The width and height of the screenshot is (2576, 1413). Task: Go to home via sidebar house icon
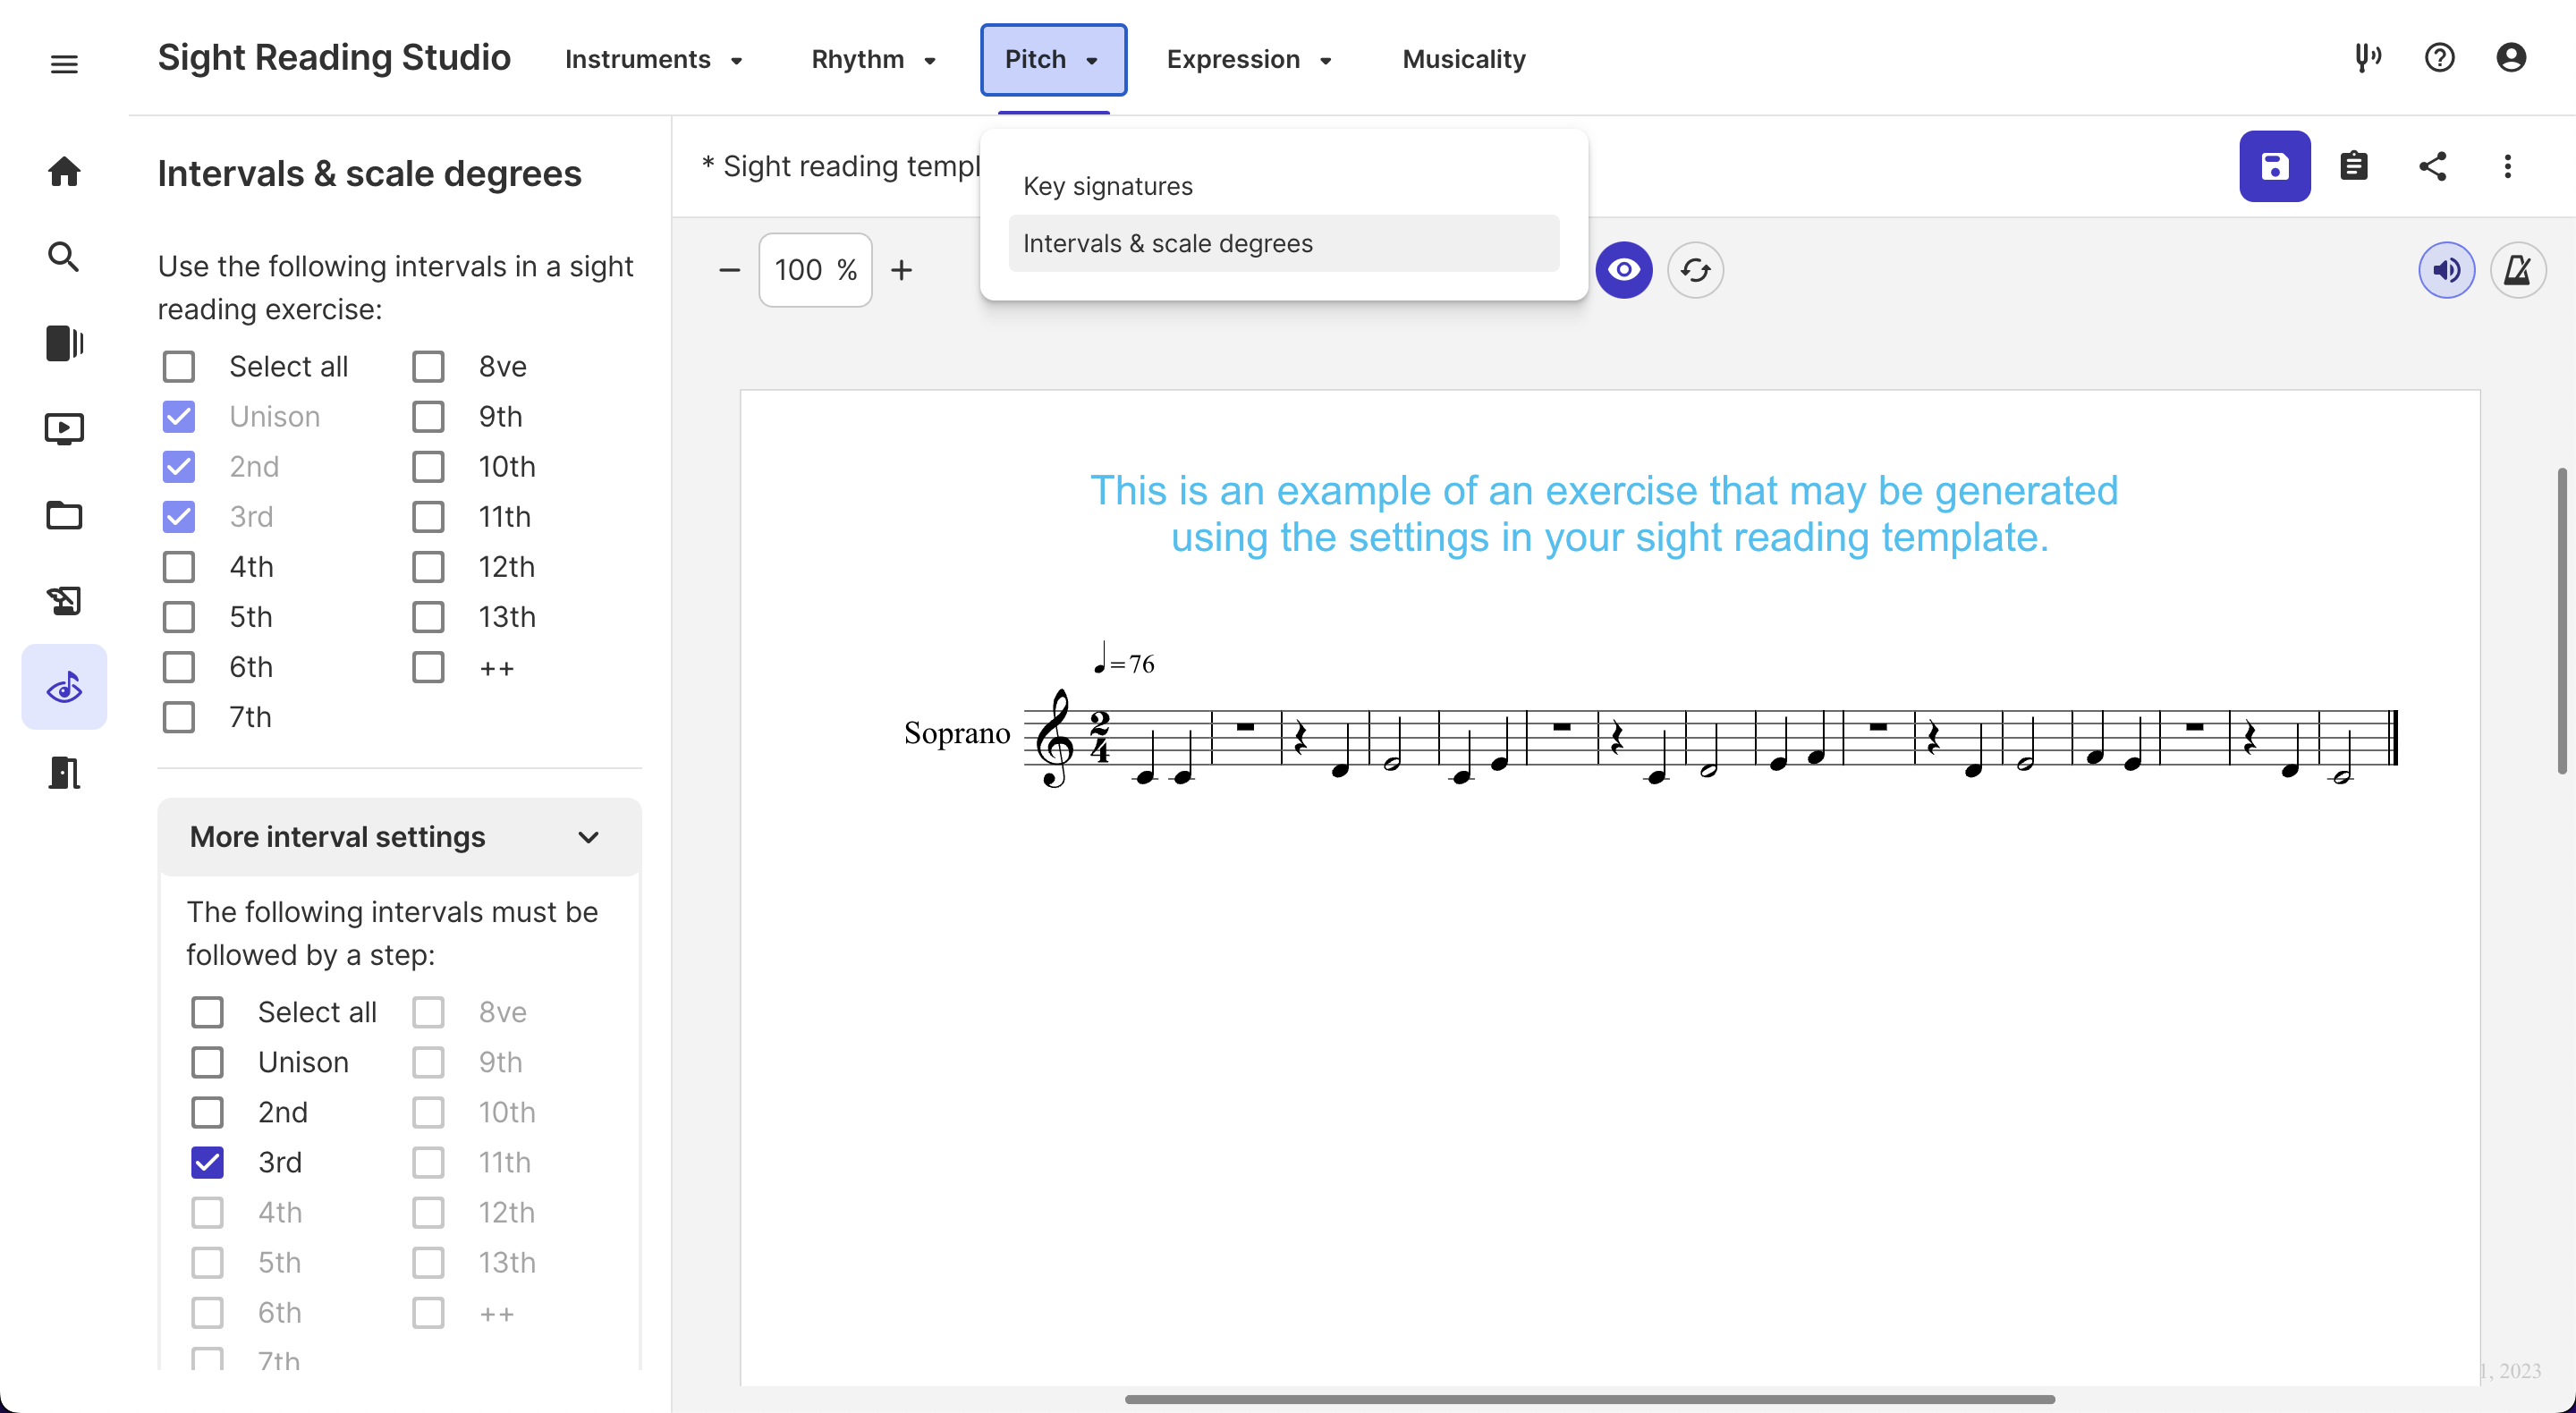(64, 171)
